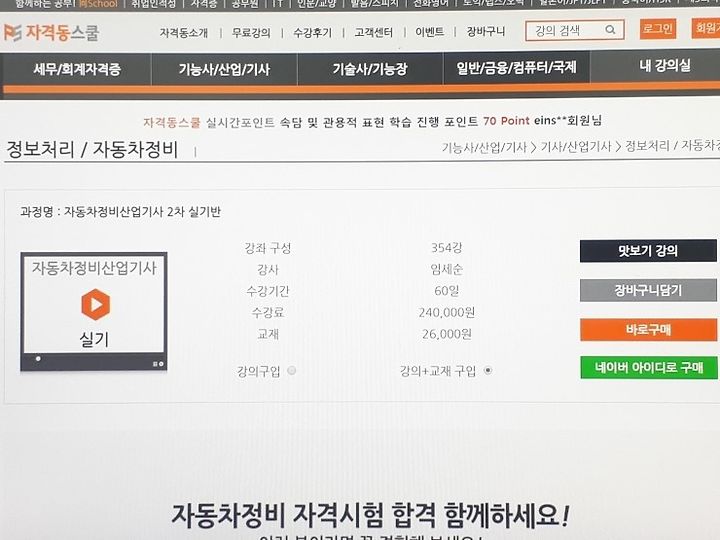Viewport: 720px width, 540px height.
Task: Open the 세무/회계자격증 menu
Action: (77, 69)
